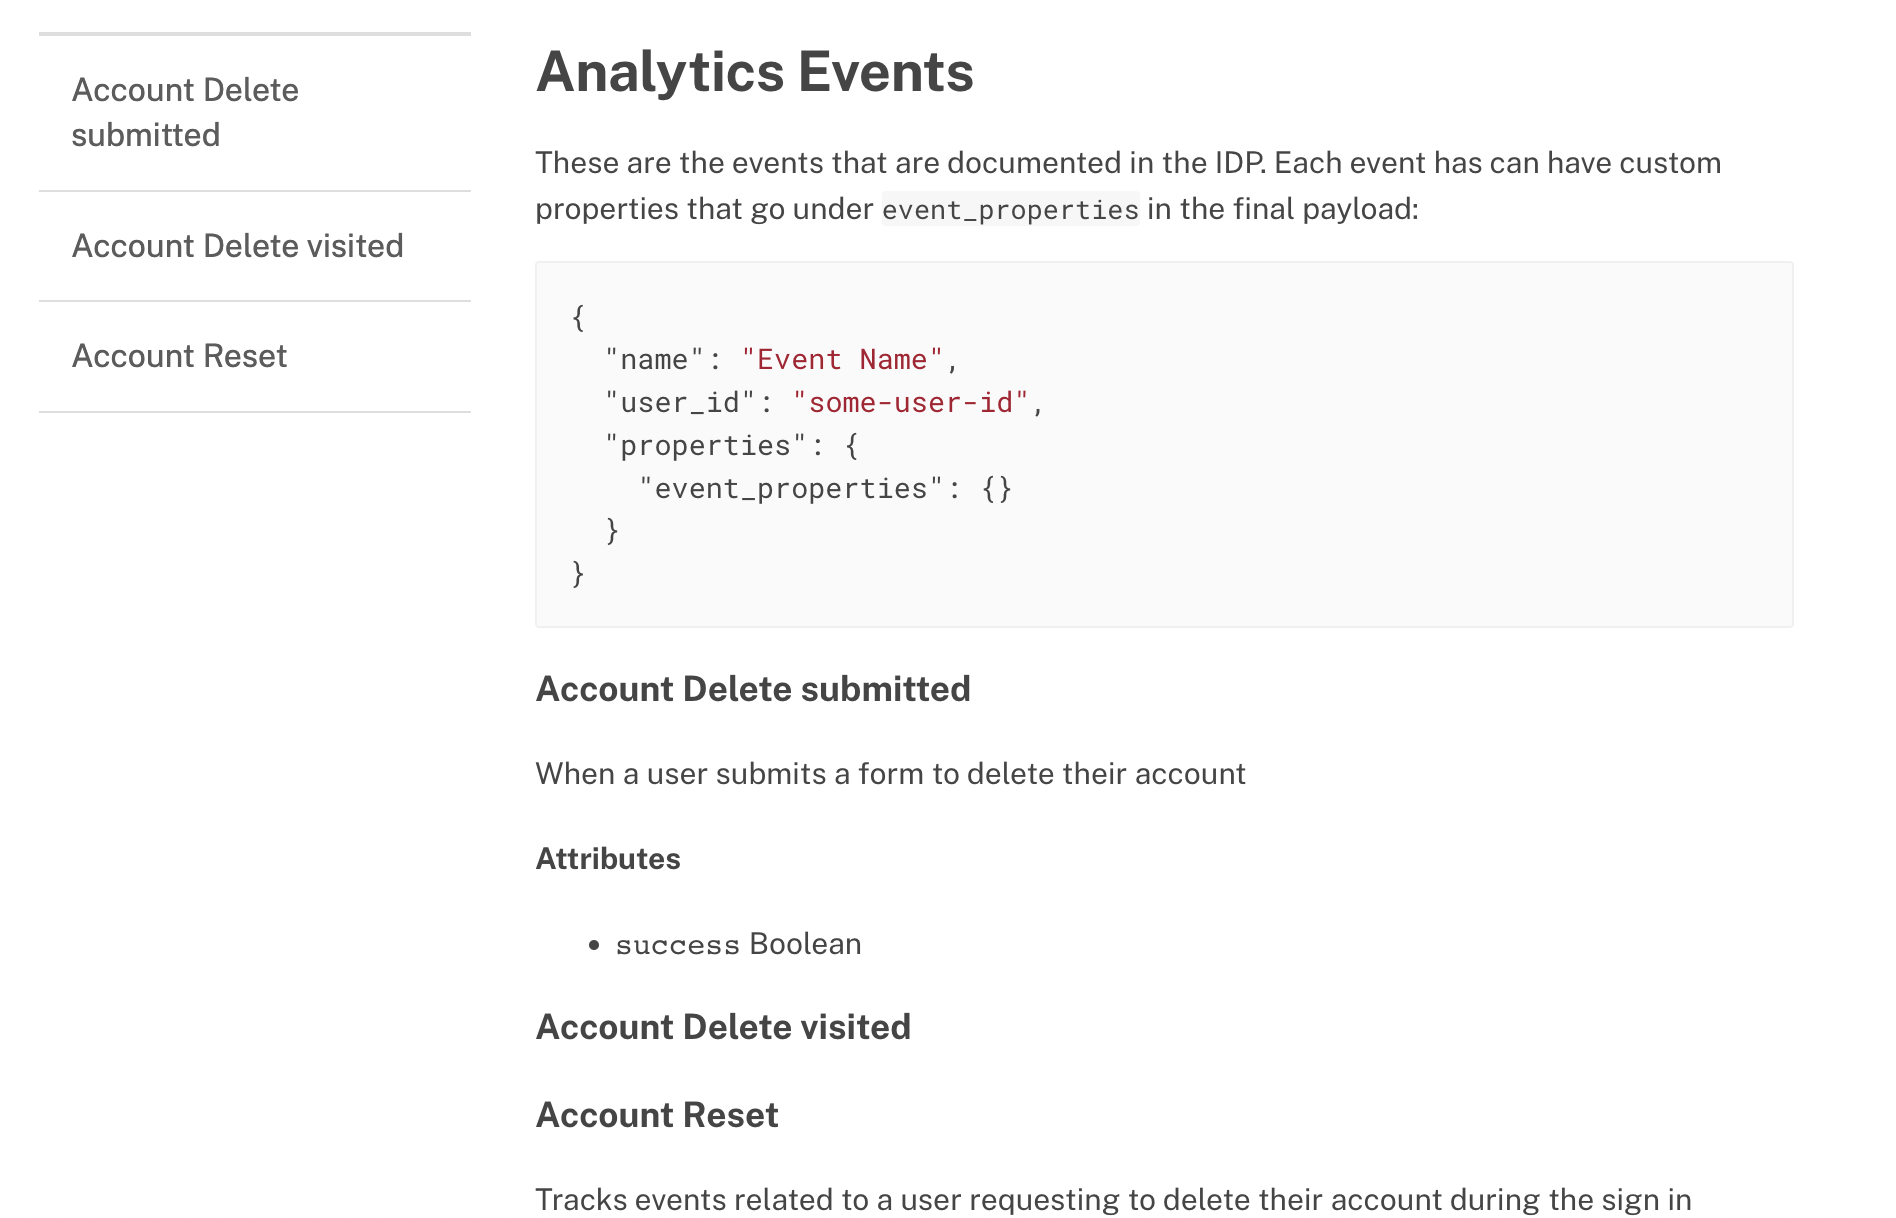Select Account Reset in the sidebar navigation
Image resolution: width=1896 pixels, height=1218 pixels.
(179, 356)
